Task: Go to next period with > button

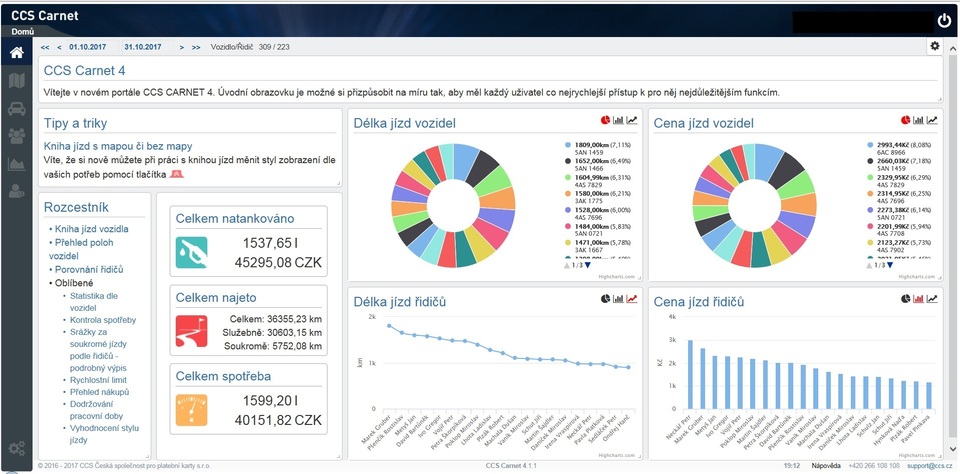Action: click(x=182, y=47)
